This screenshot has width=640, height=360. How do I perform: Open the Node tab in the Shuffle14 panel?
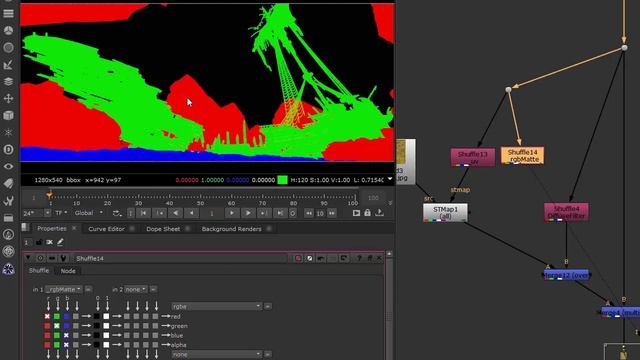pyautogui.click(x=68, y=271)
